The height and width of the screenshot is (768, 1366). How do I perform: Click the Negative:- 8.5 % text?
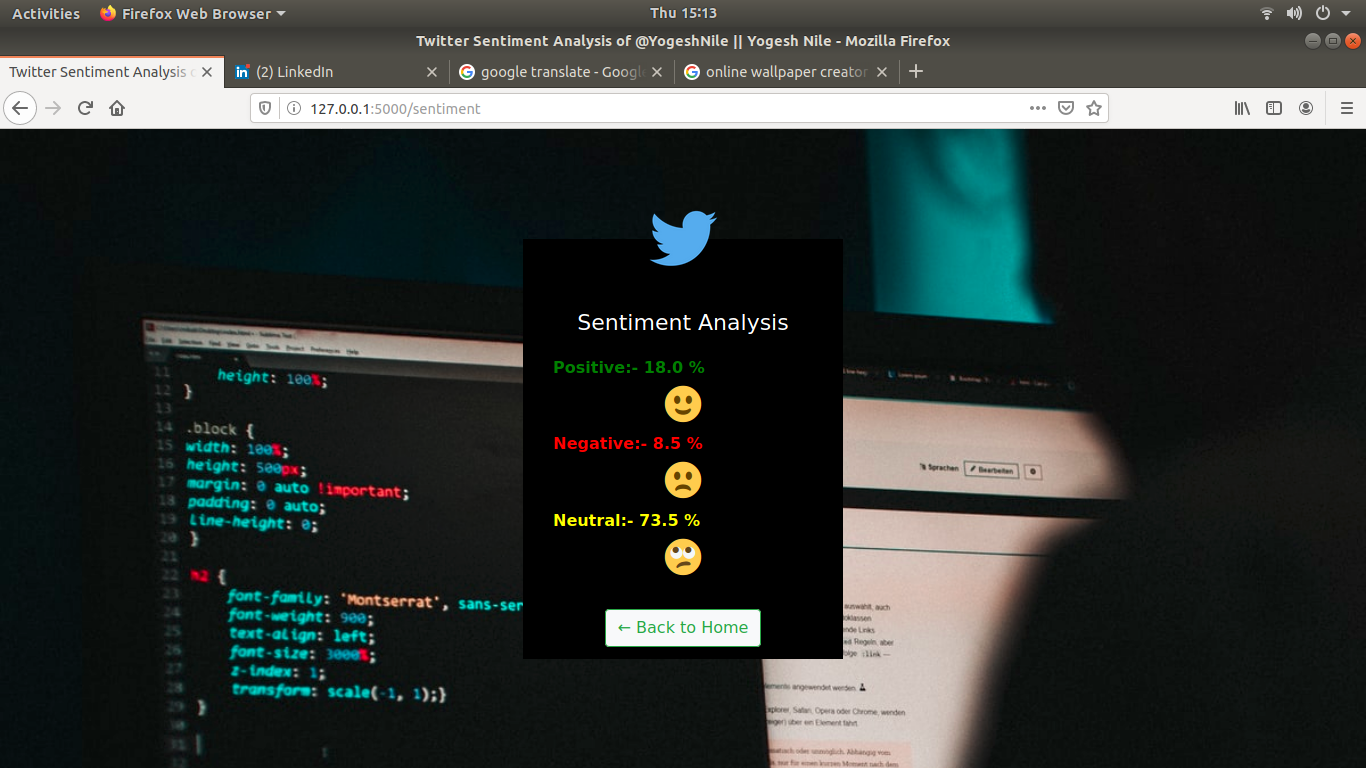click(628, 443)
